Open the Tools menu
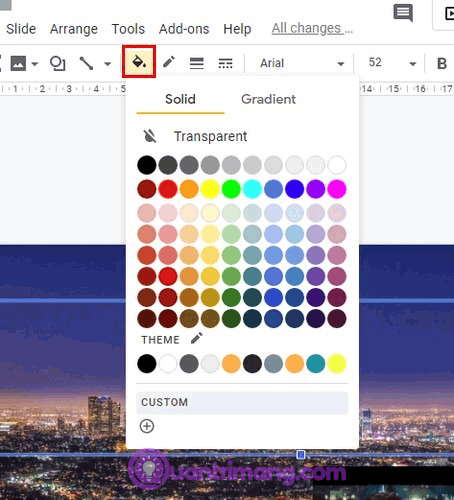 pyautogui.click(x=128, y=29)
